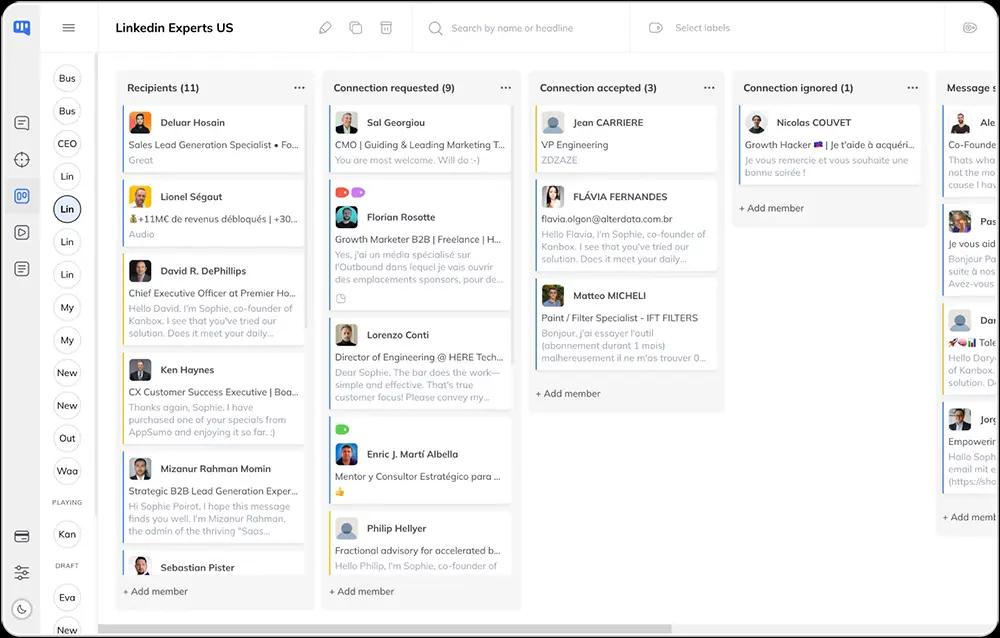This screenshot has height=638, width=1000.
Task: Add member to Connection accepted column
Action: coord(568,394)
